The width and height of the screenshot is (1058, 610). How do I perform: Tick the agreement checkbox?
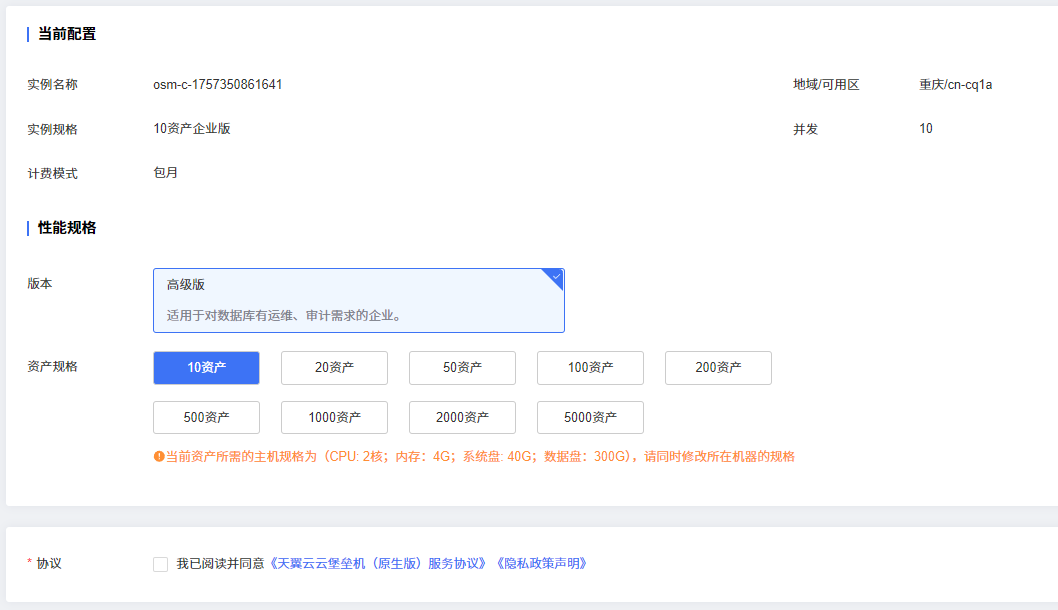(x=160, y=564)
